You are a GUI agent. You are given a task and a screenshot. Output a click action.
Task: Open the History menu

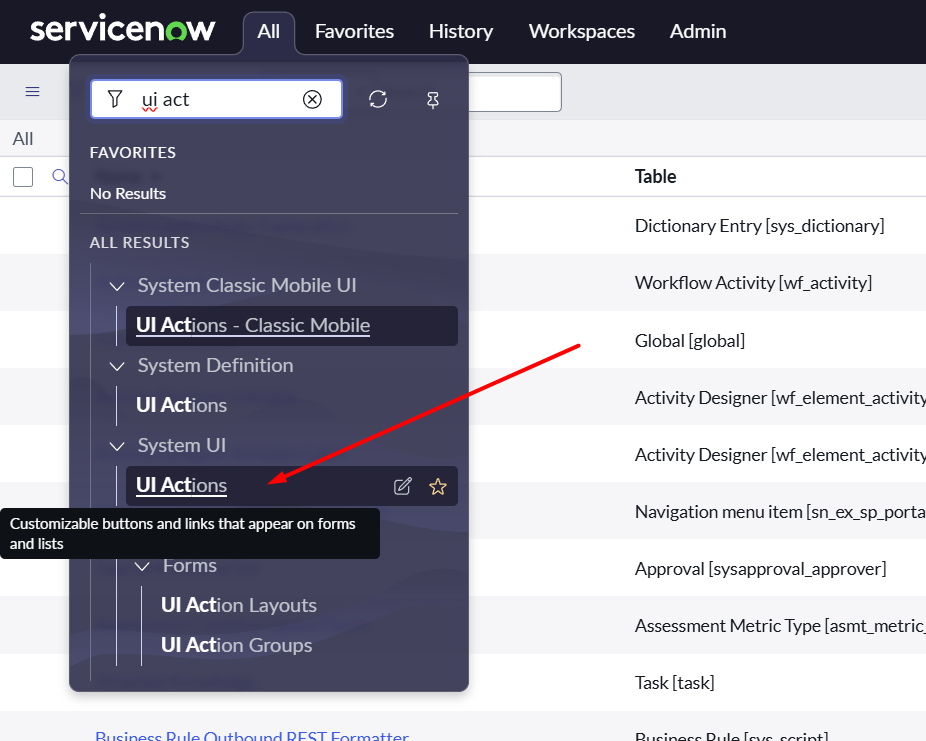[461, 31]
